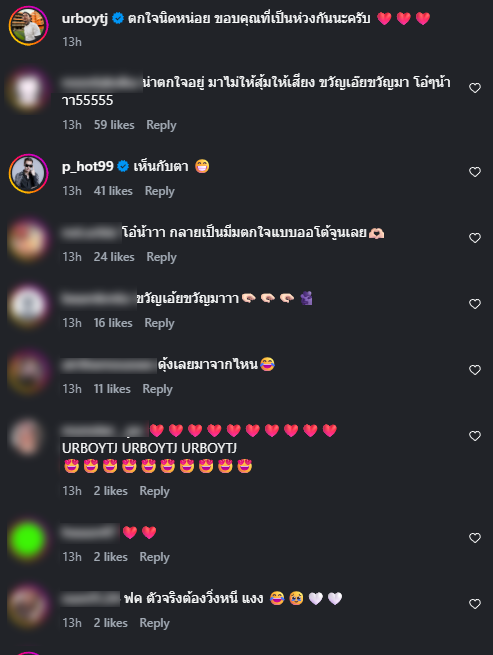Open p_hot99's profile avatar
The image size is (493, 655).
pos(28,174)
